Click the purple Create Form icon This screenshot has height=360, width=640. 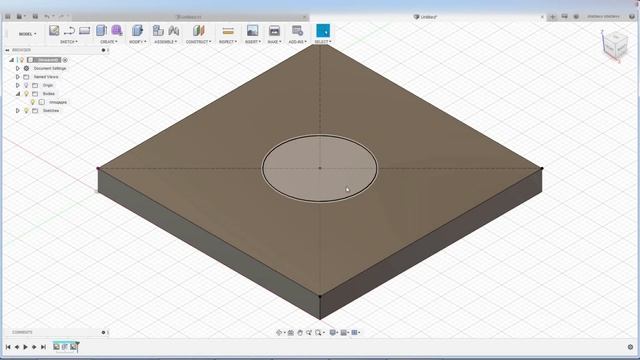117,31
